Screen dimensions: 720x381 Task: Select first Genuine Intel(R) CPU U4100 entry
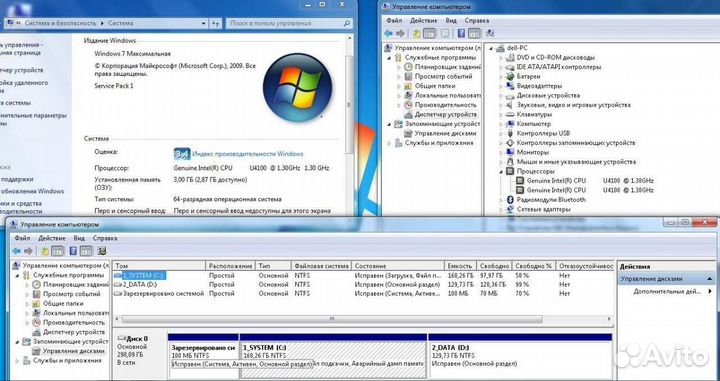point(590,180)
